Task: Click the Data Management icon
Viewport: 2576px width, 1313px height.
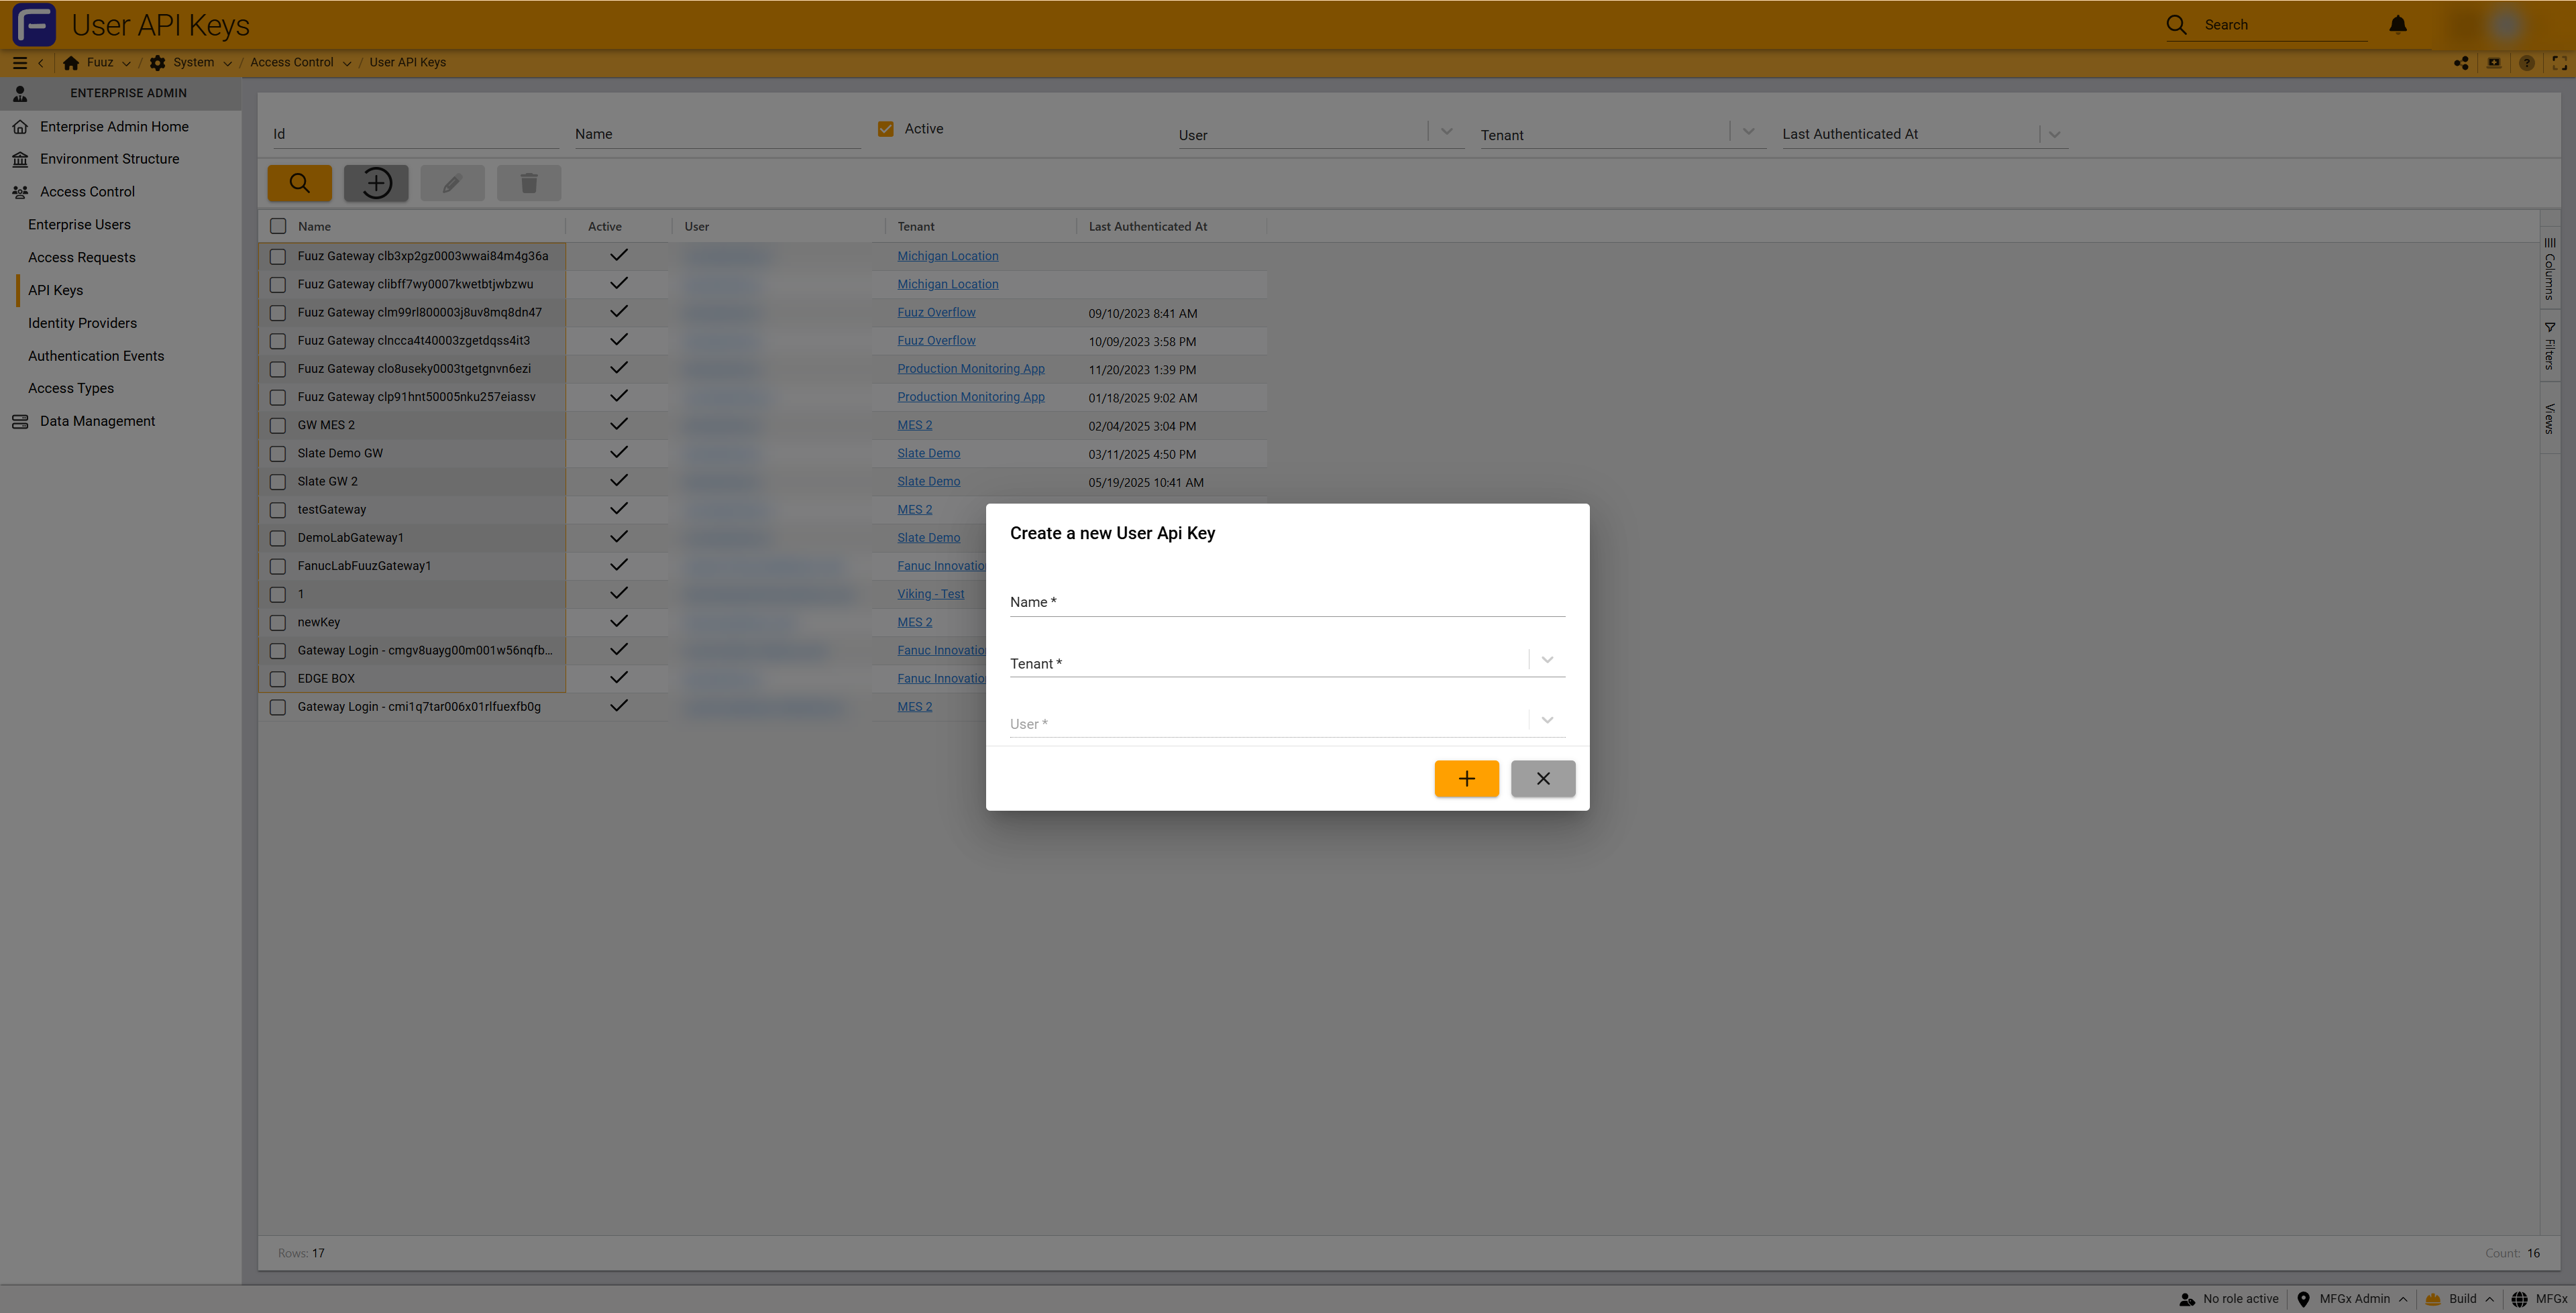Action: click(20, 421)
